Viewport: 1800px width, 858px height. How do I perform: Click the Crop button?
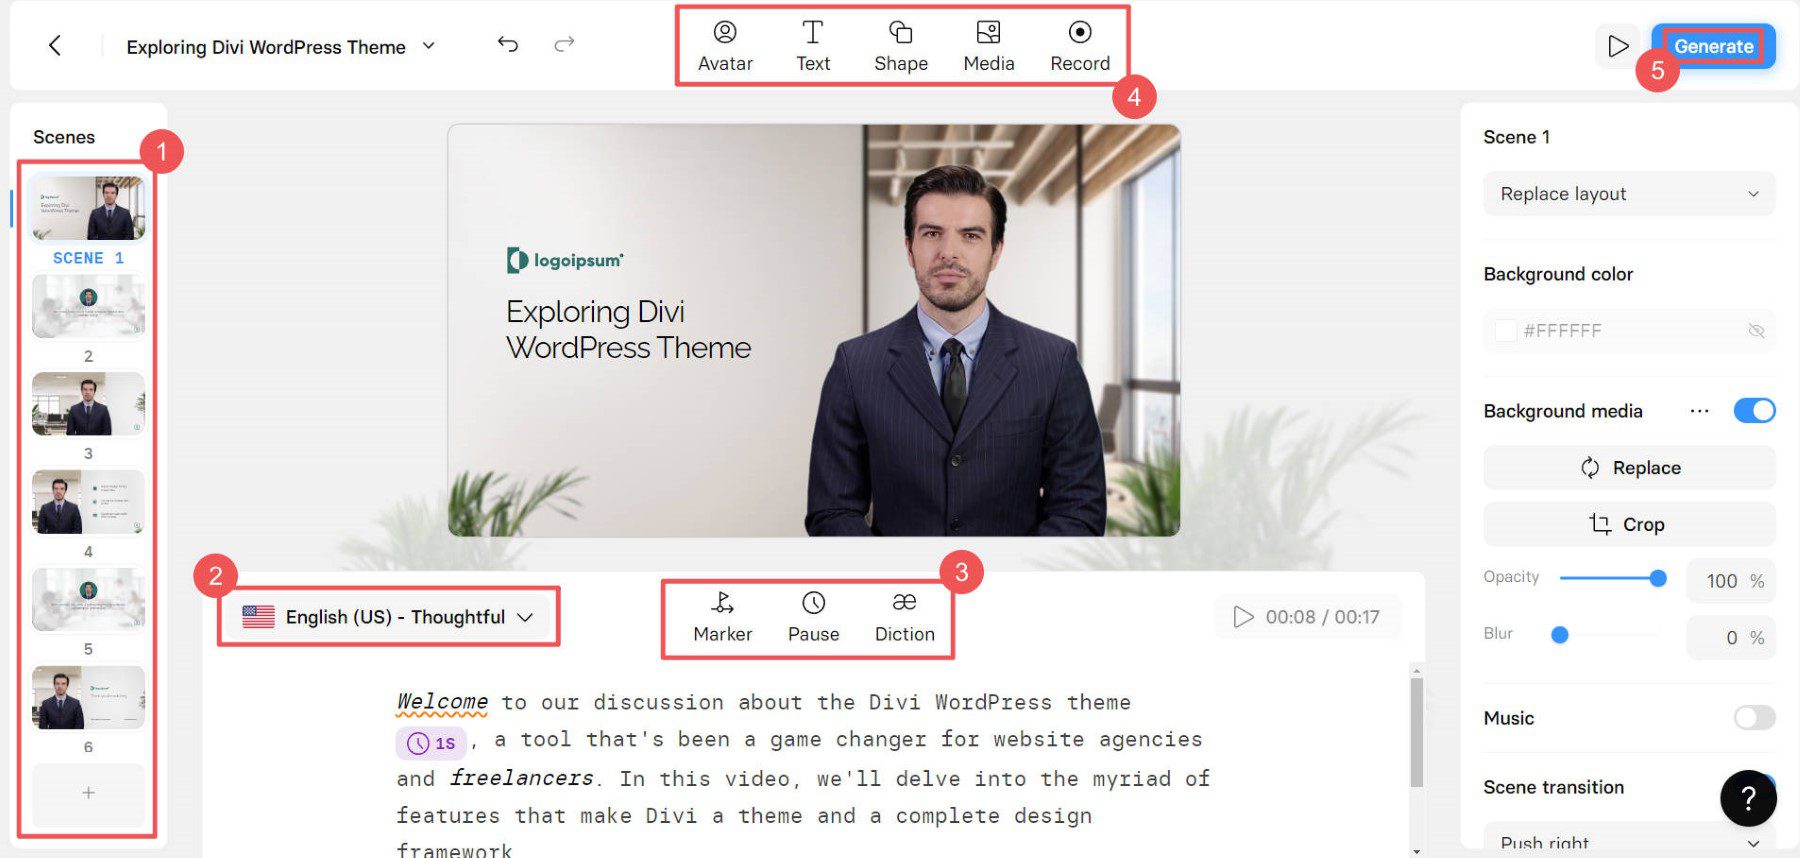coord(1629,525)
